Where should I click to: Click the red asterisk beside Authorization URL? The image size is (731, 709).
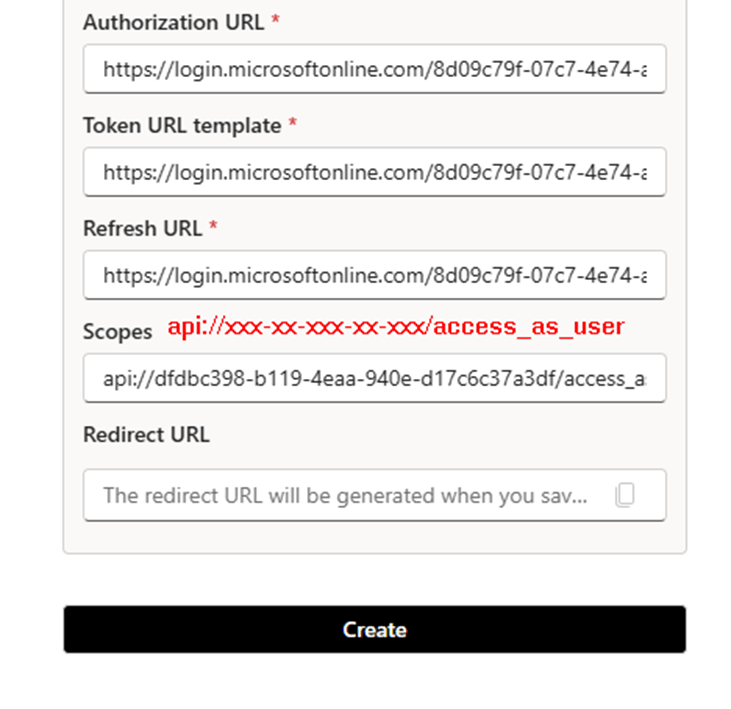tap(275, 21)
